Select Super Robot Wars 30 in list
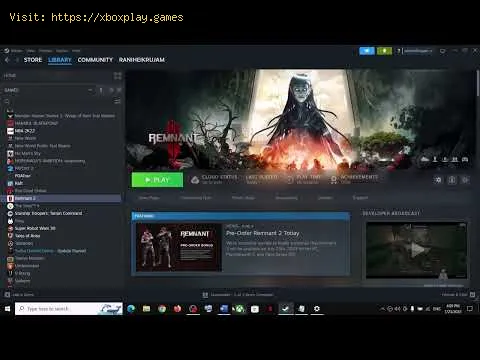Screen dimensions: 480x360 35,228
